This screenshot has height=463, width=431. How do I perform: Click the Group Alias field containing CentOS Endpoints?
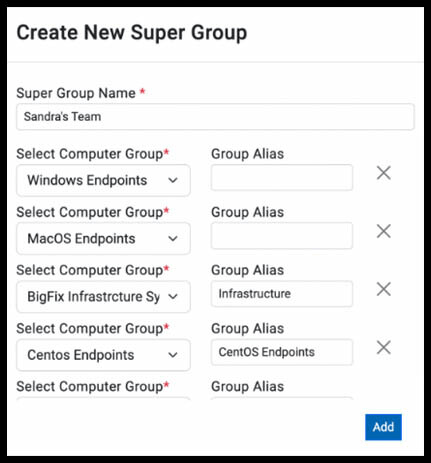pyautogui.click(x=282, y=352)
